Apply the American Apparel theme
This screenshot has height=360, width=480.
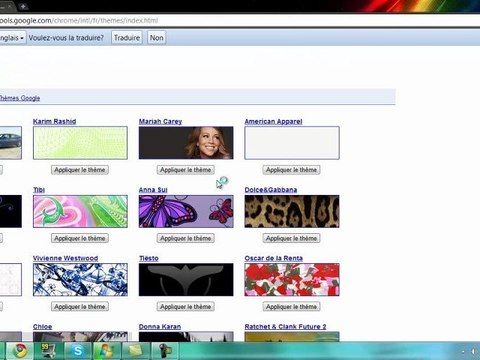pyautogui.click(x=291, y=170)
